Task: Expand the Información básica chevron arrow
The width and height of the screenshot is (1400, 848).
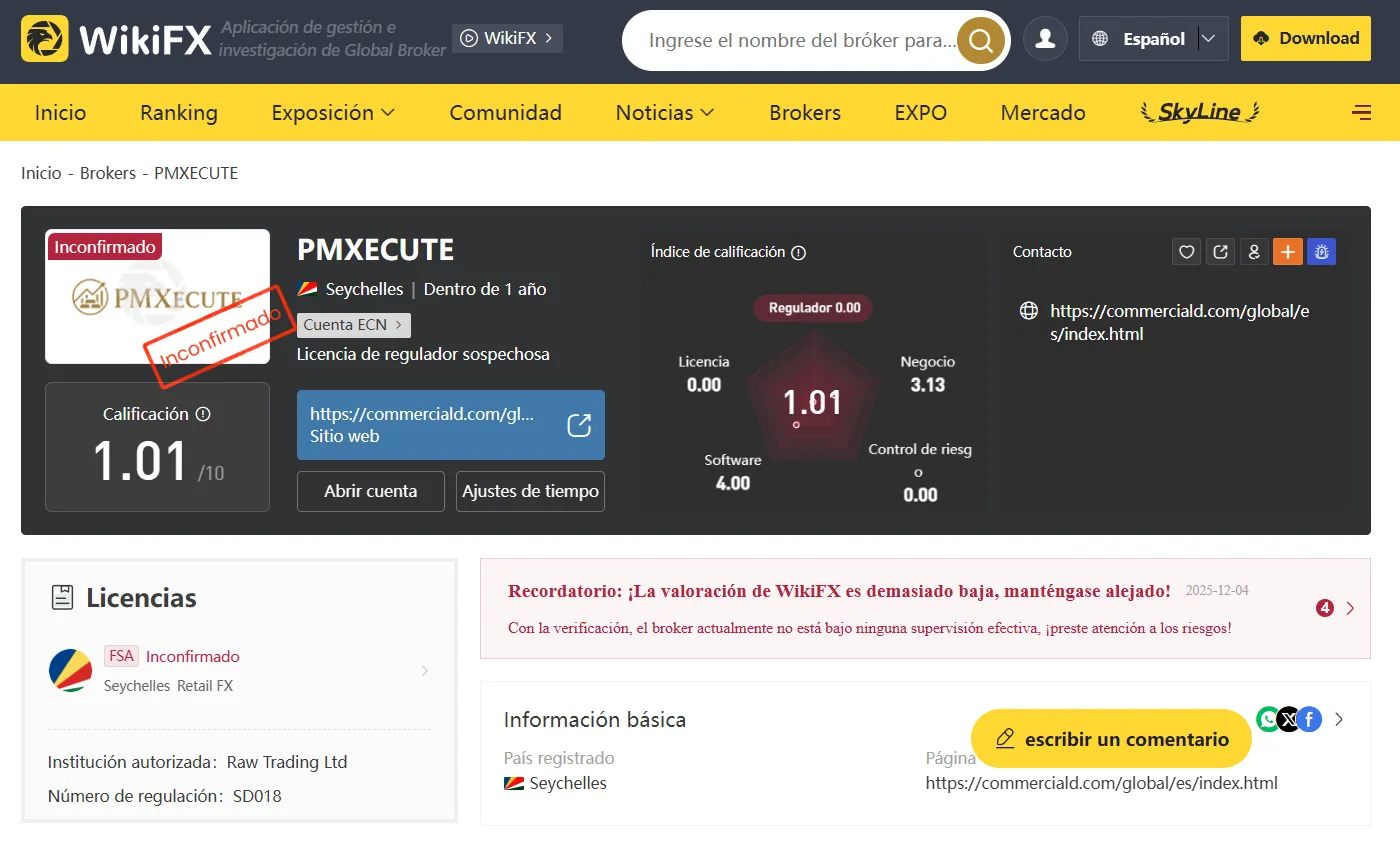Action: [1340, 719]
